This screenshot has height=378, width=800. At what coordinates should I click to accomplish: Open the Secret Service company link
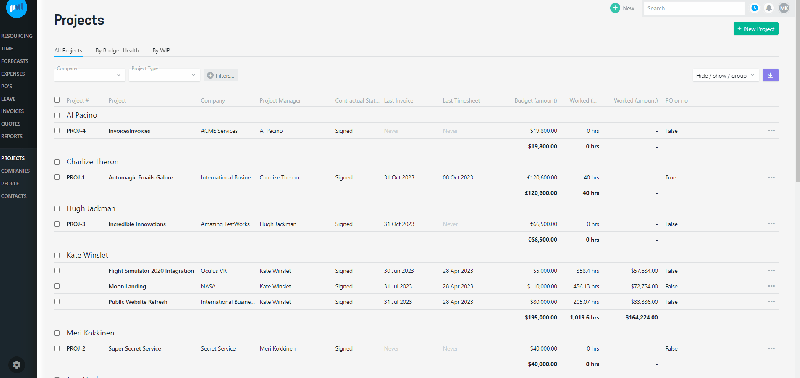coord(218,349)
